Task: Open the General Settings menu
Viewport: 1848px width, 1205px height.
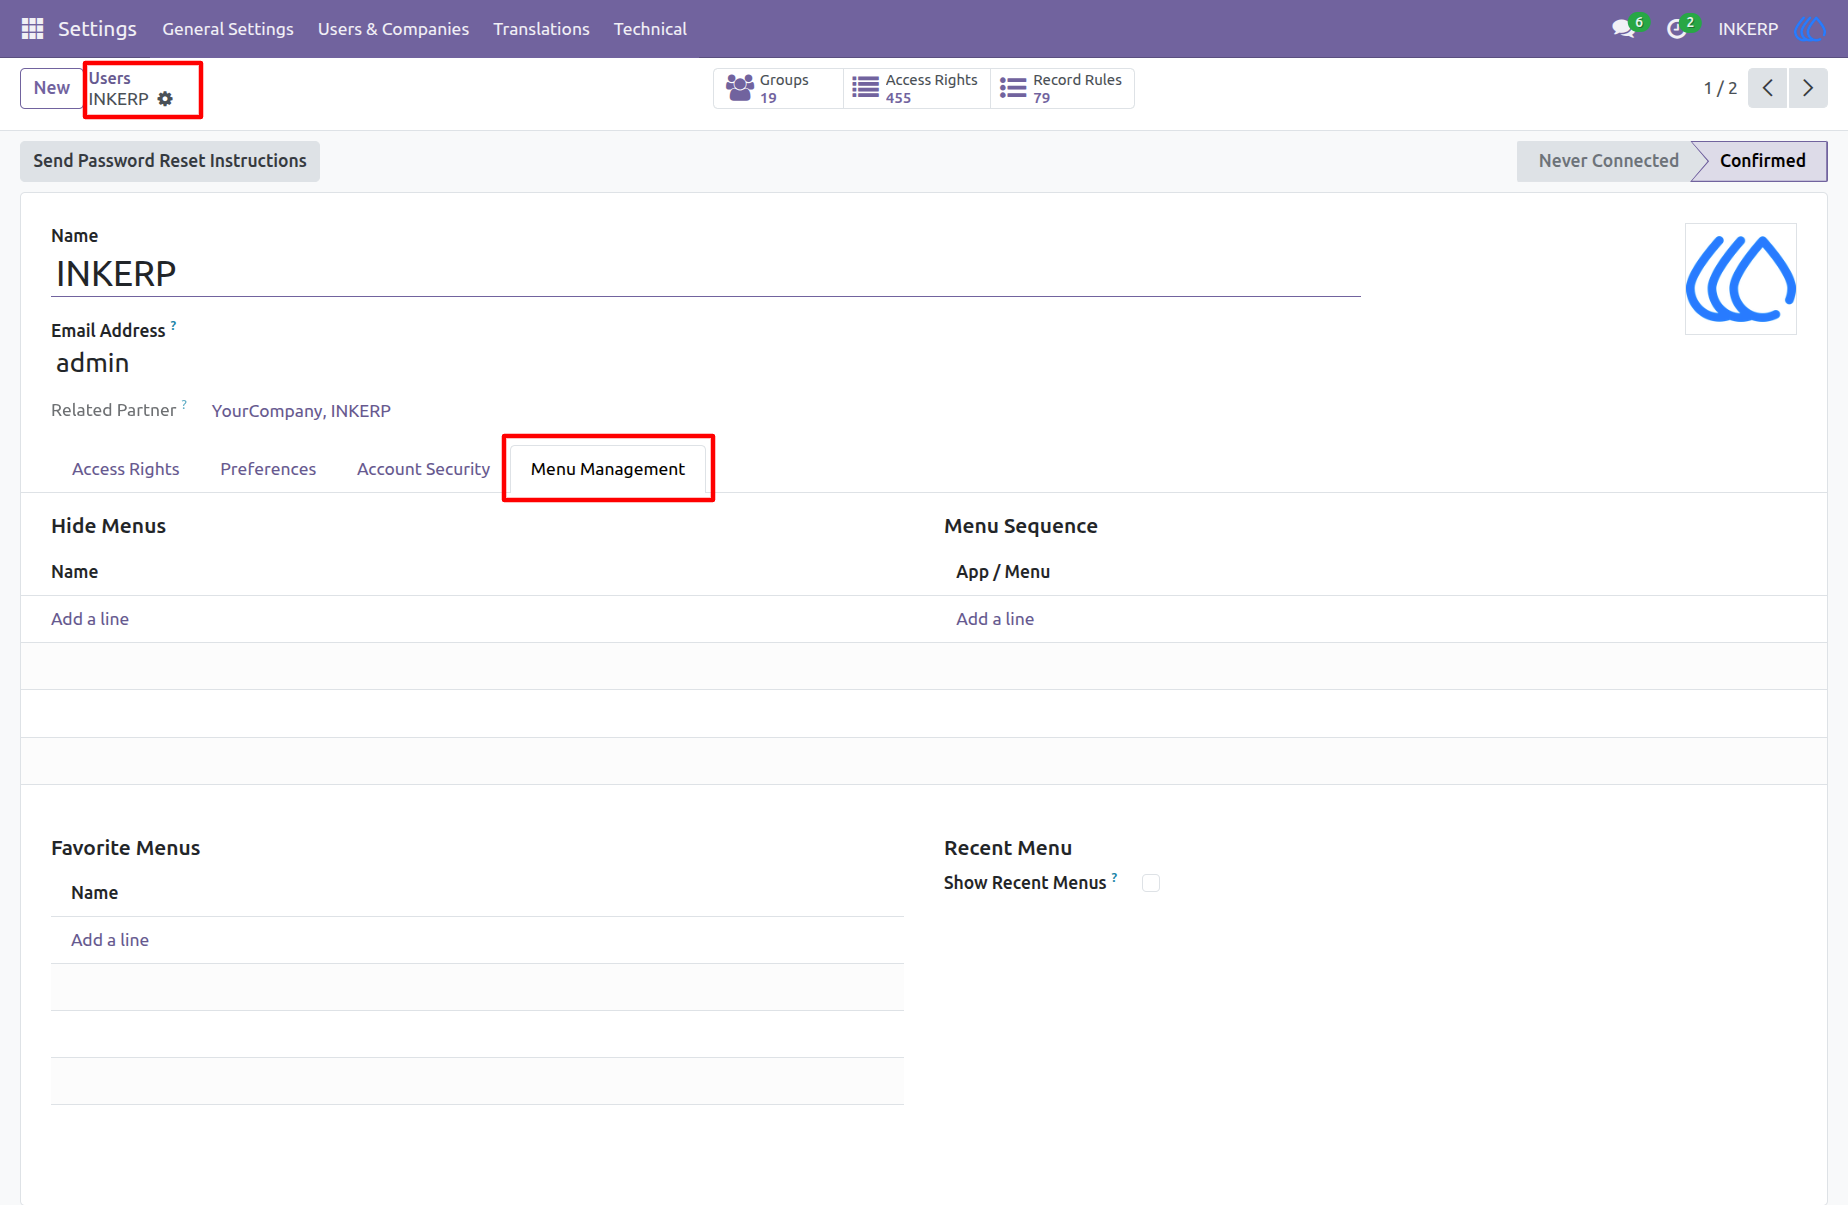Action: pos(228,29)
